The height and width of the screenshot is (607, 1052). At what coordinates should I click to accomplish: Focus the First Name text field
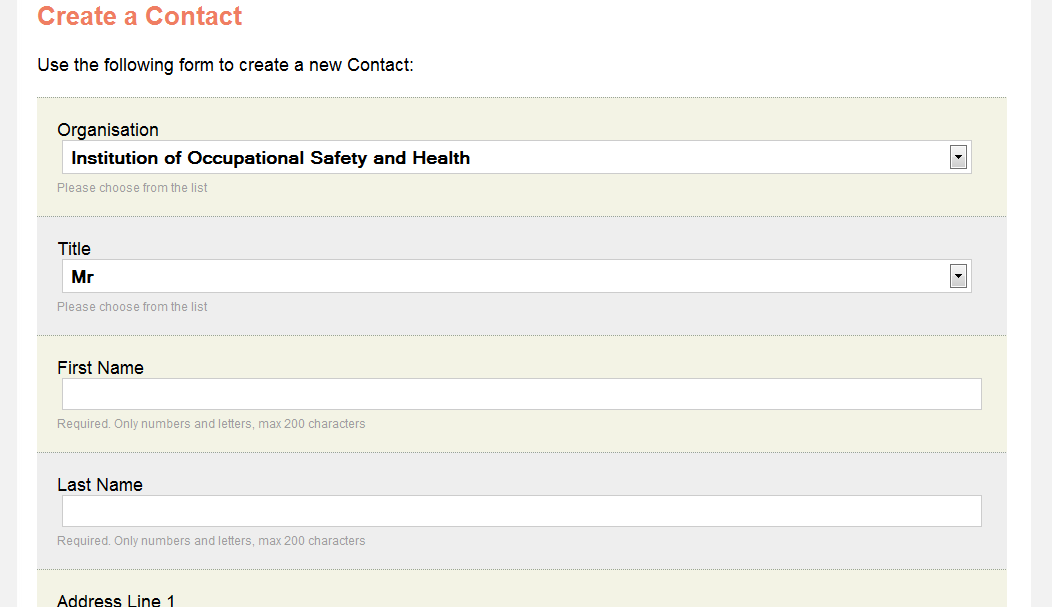pos(521,394)
